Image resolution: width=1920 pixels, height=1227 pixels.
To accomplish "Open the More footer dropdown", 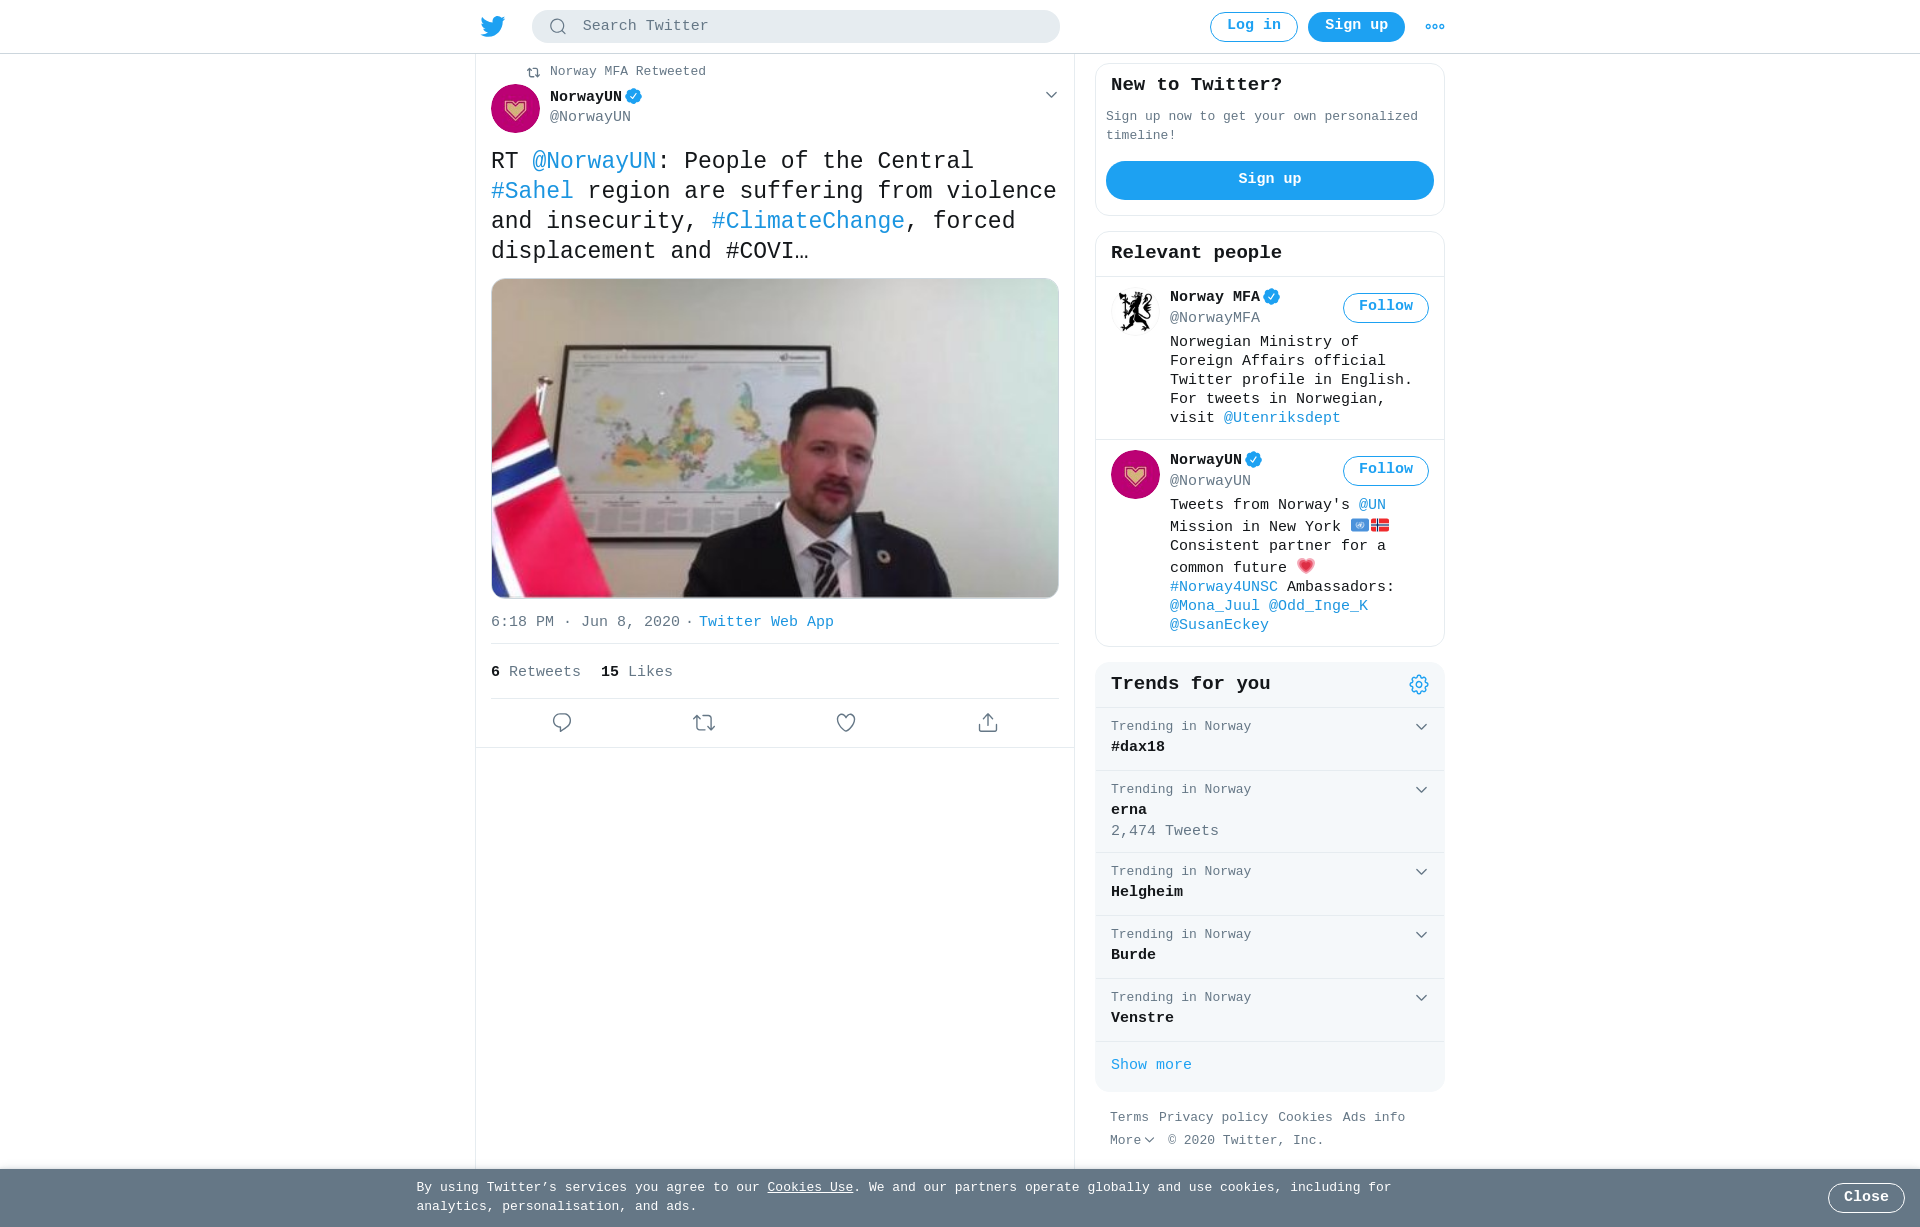I will pos(1132,1140).
